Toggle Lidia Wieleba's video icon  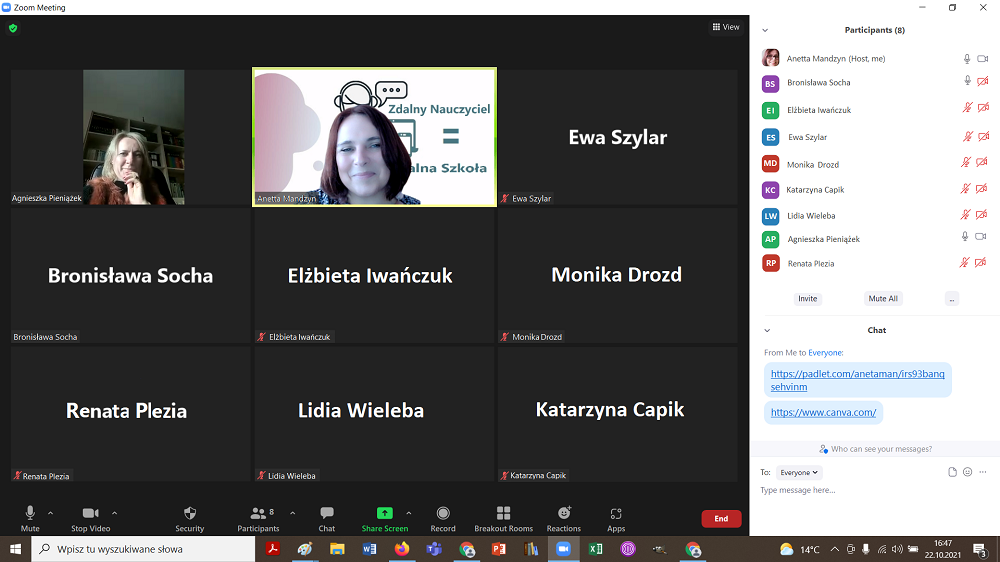pyautogui.click(x=982, y=214)
